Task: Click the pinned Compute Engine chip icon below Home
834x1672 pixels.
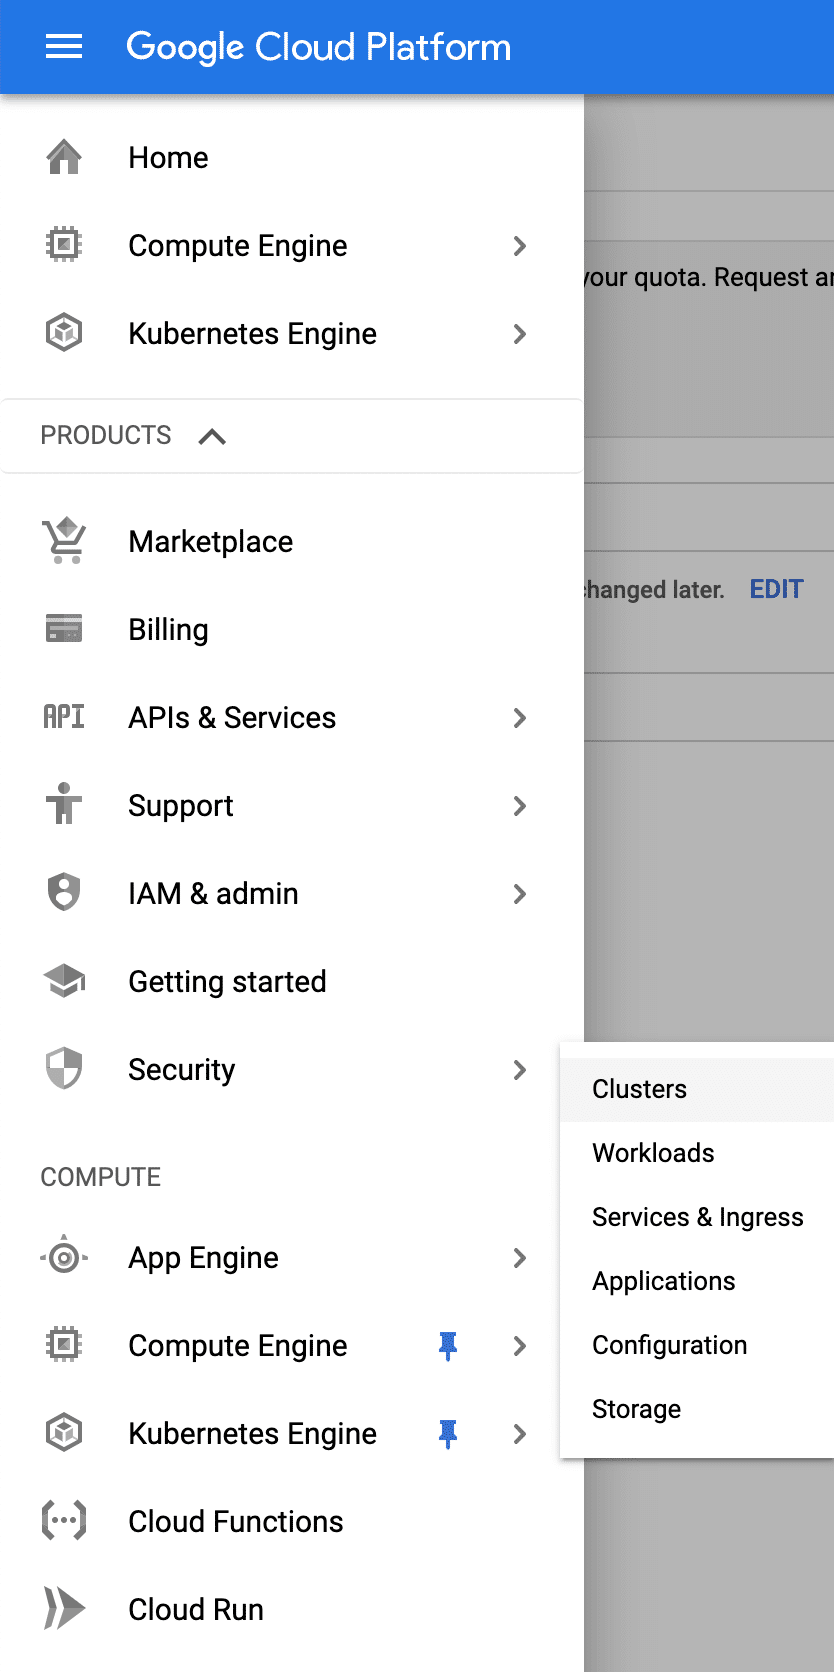Action: pos(64,245)
